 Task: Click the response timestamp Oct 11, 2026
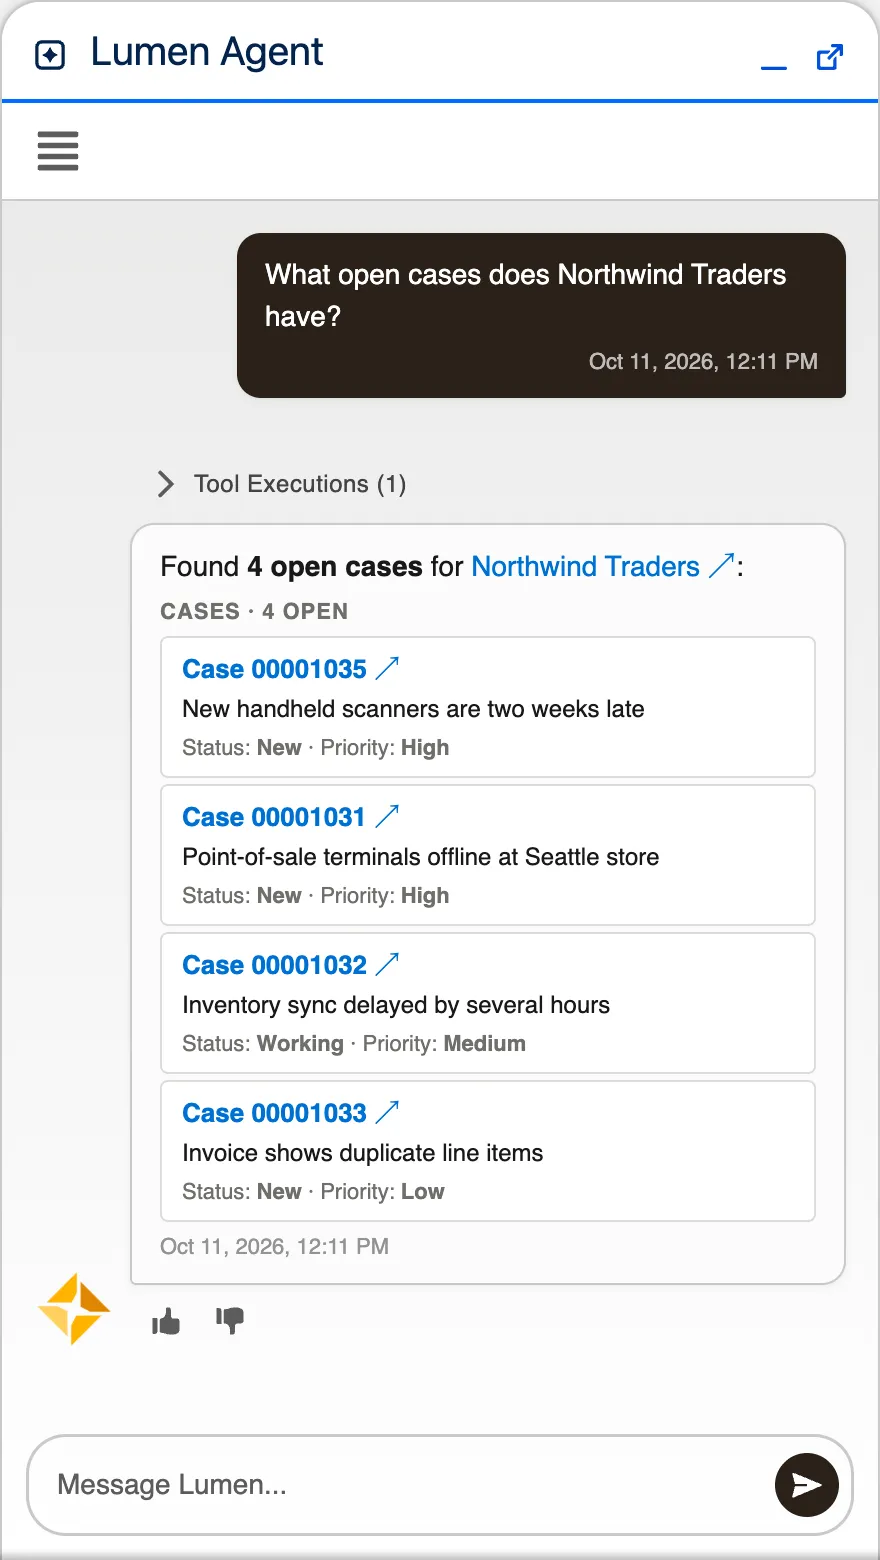pos(274,1247)
